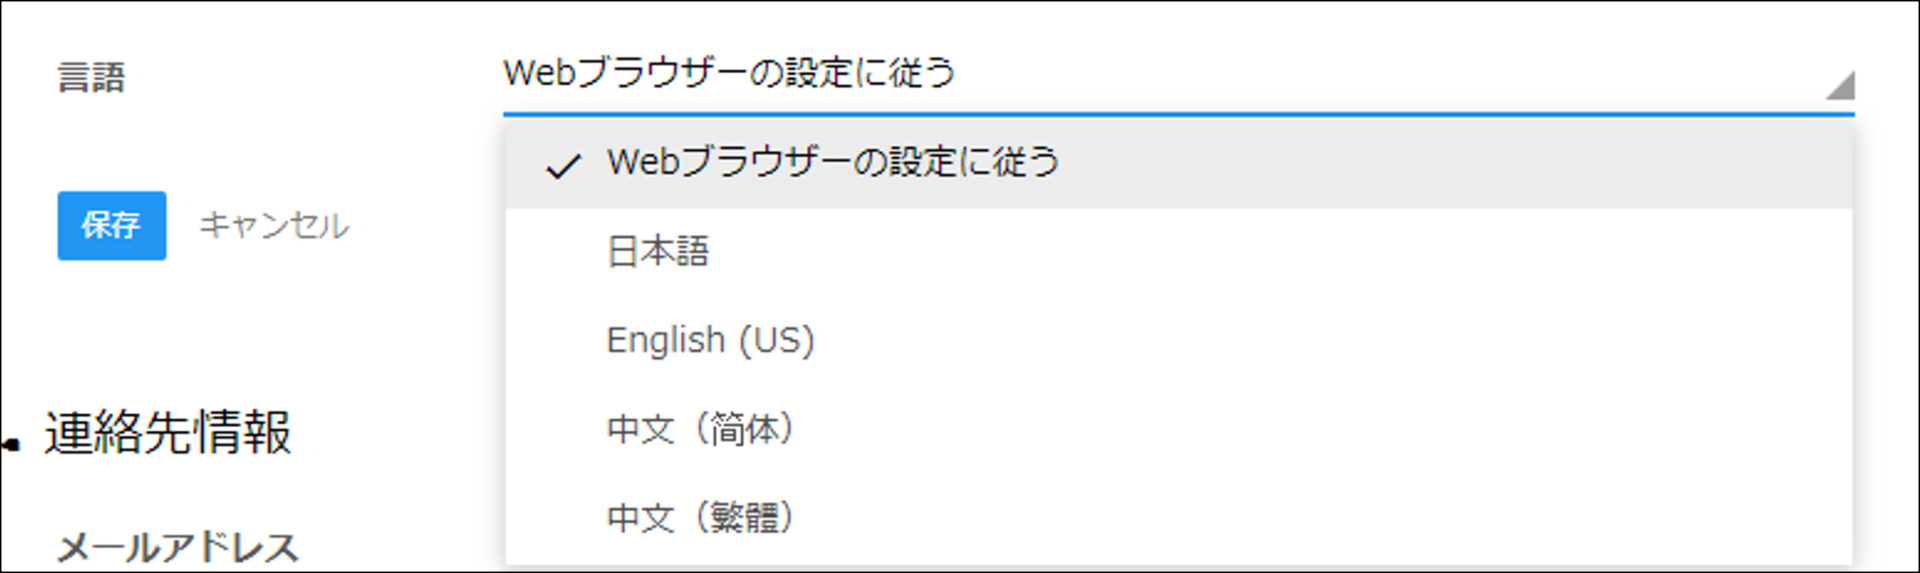Click the 連絡先情報 section heading
This screenshot has height=573, width=1920.
[x=168, y=433]
